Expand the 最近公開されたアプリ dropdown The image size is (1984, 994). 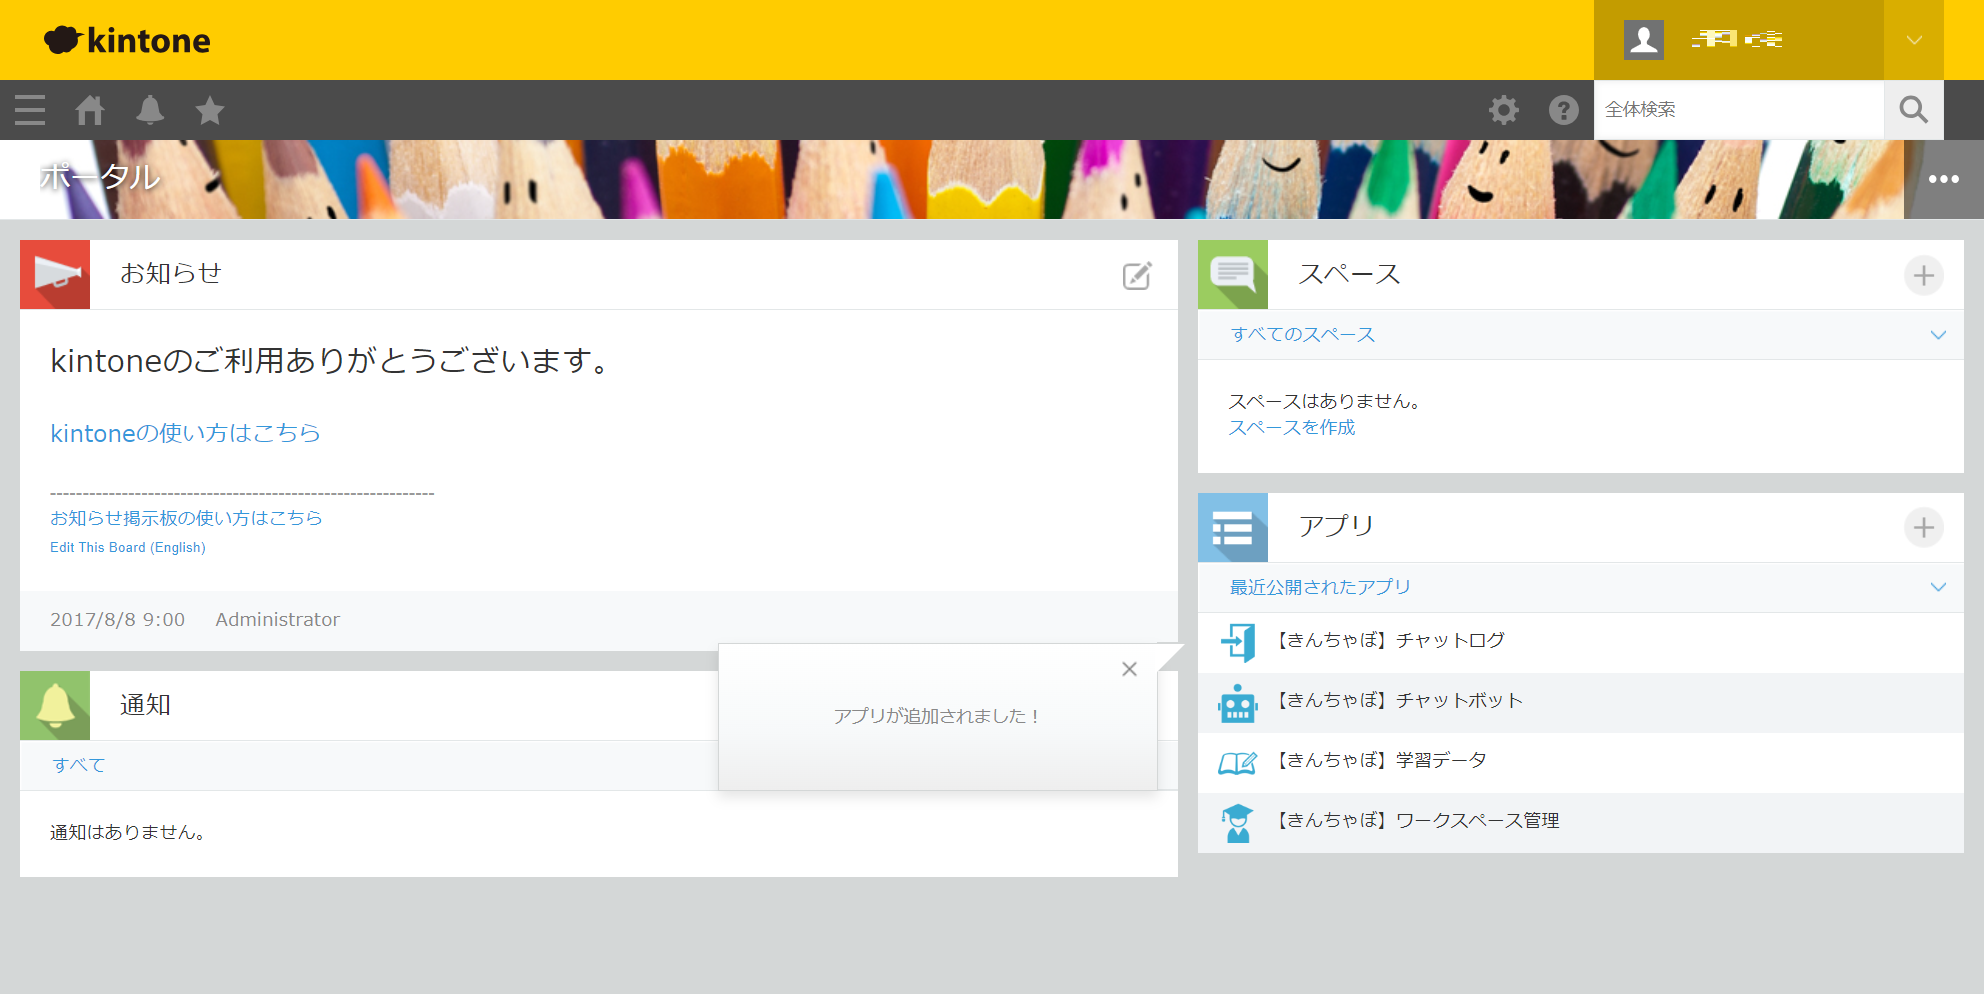pos(1937,587)
